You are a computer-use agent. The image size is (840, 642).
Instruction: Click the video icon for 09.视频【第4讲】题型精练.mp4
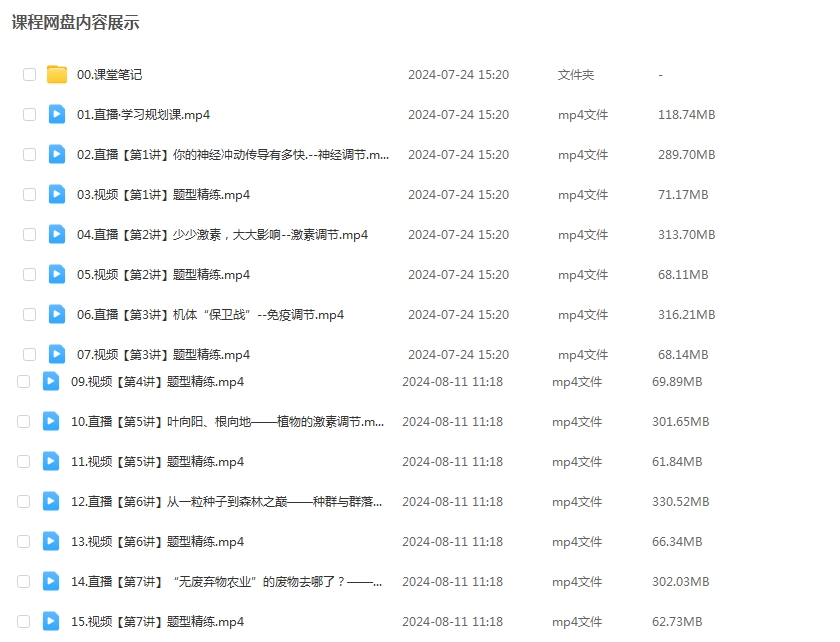[51, 382]
